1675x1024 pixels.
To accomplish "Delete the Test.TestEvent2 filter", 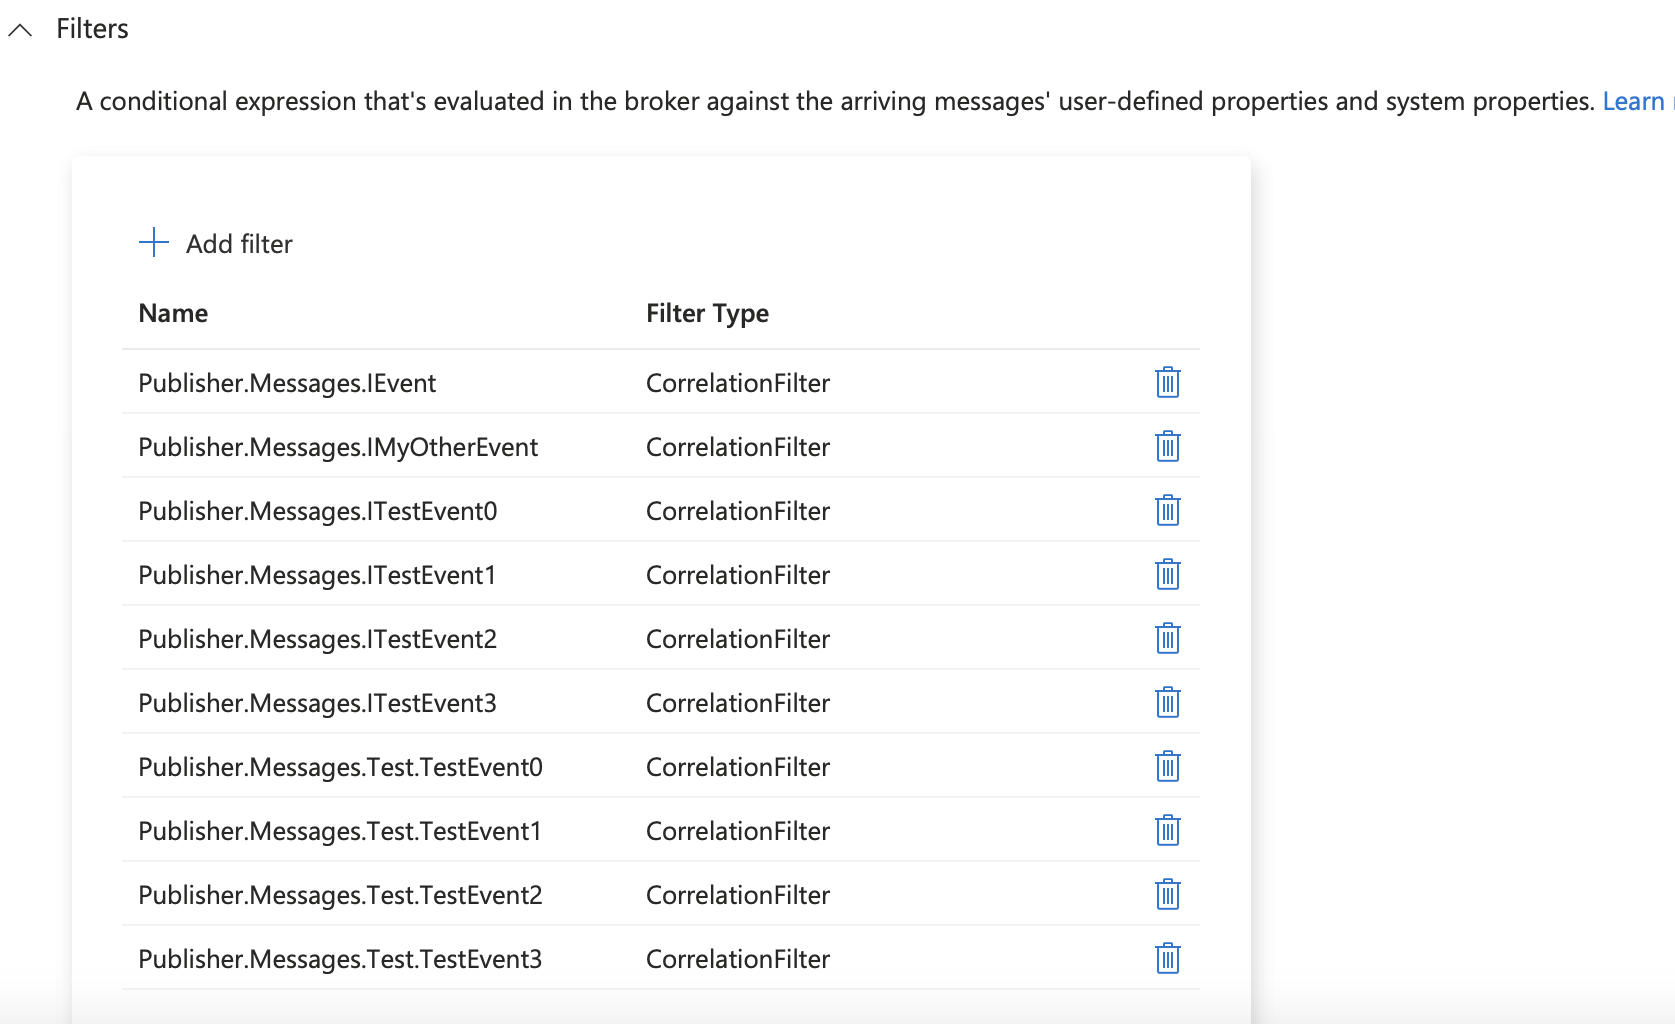I will point(1167,894).
